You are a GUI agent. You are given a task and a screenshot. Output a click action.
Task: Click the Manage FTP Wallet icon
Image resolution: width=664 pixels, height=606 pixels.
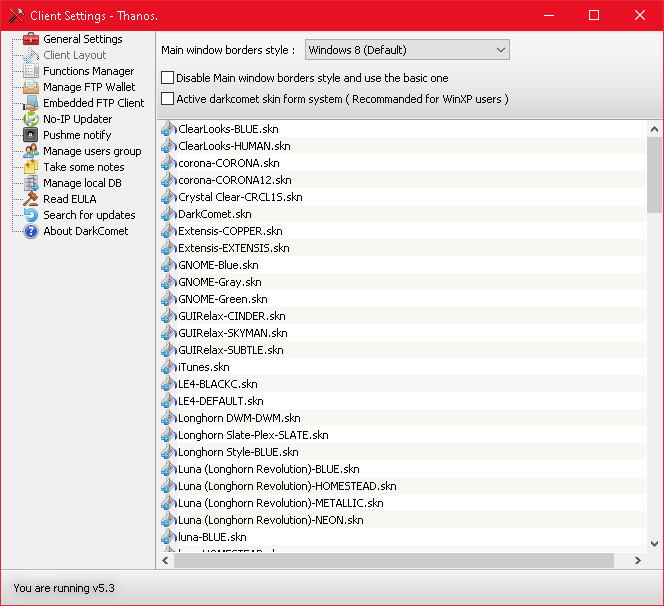pos(31,87)
